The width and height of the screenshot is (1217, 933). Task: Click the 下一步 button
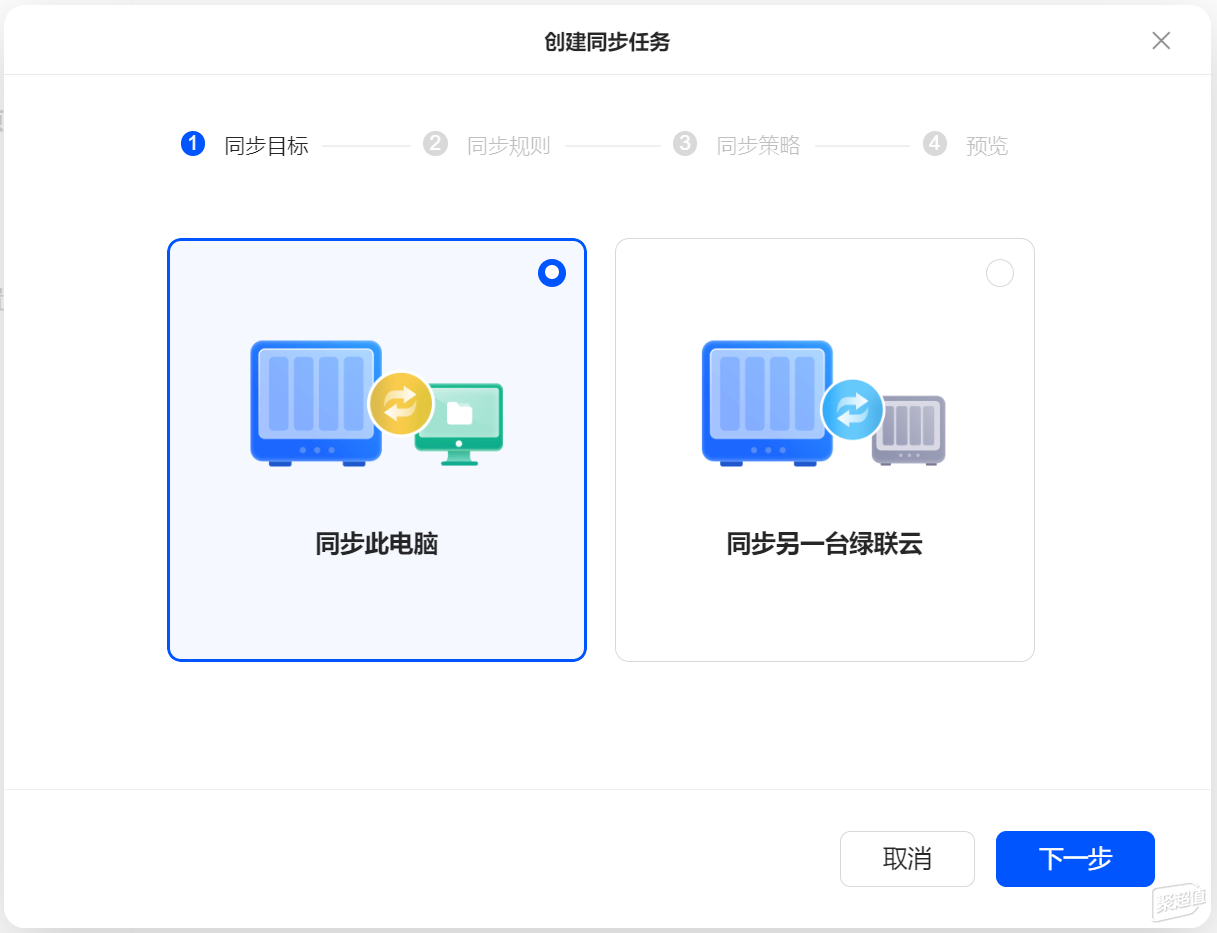point(1075,859)
